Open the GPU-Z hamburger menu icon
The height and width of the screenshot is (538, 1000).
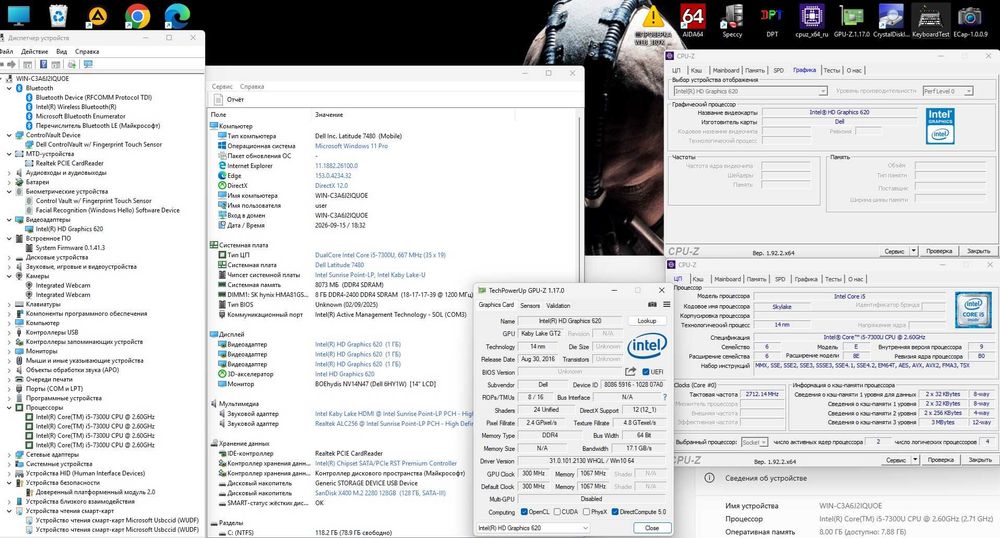click(x=666, y=305)
